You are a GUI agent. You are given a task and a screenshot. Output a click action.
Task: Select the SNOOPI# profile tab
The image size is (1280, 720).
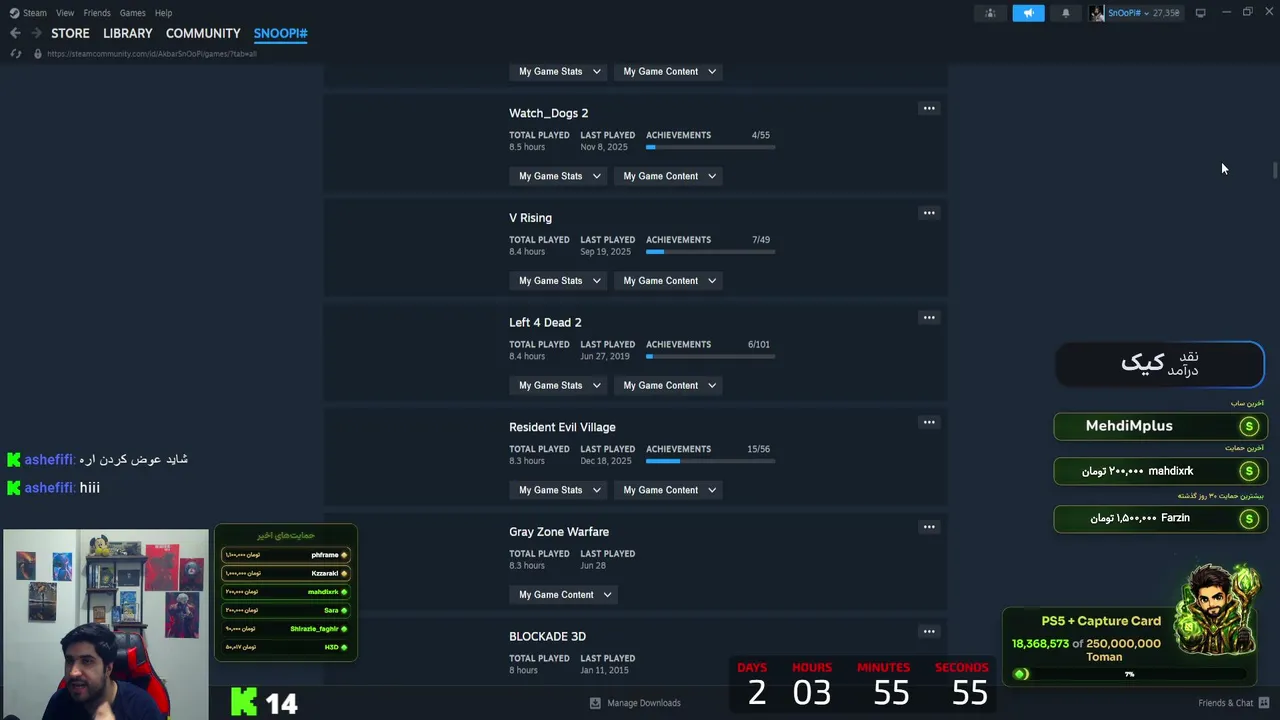click(x=280, y=33)
